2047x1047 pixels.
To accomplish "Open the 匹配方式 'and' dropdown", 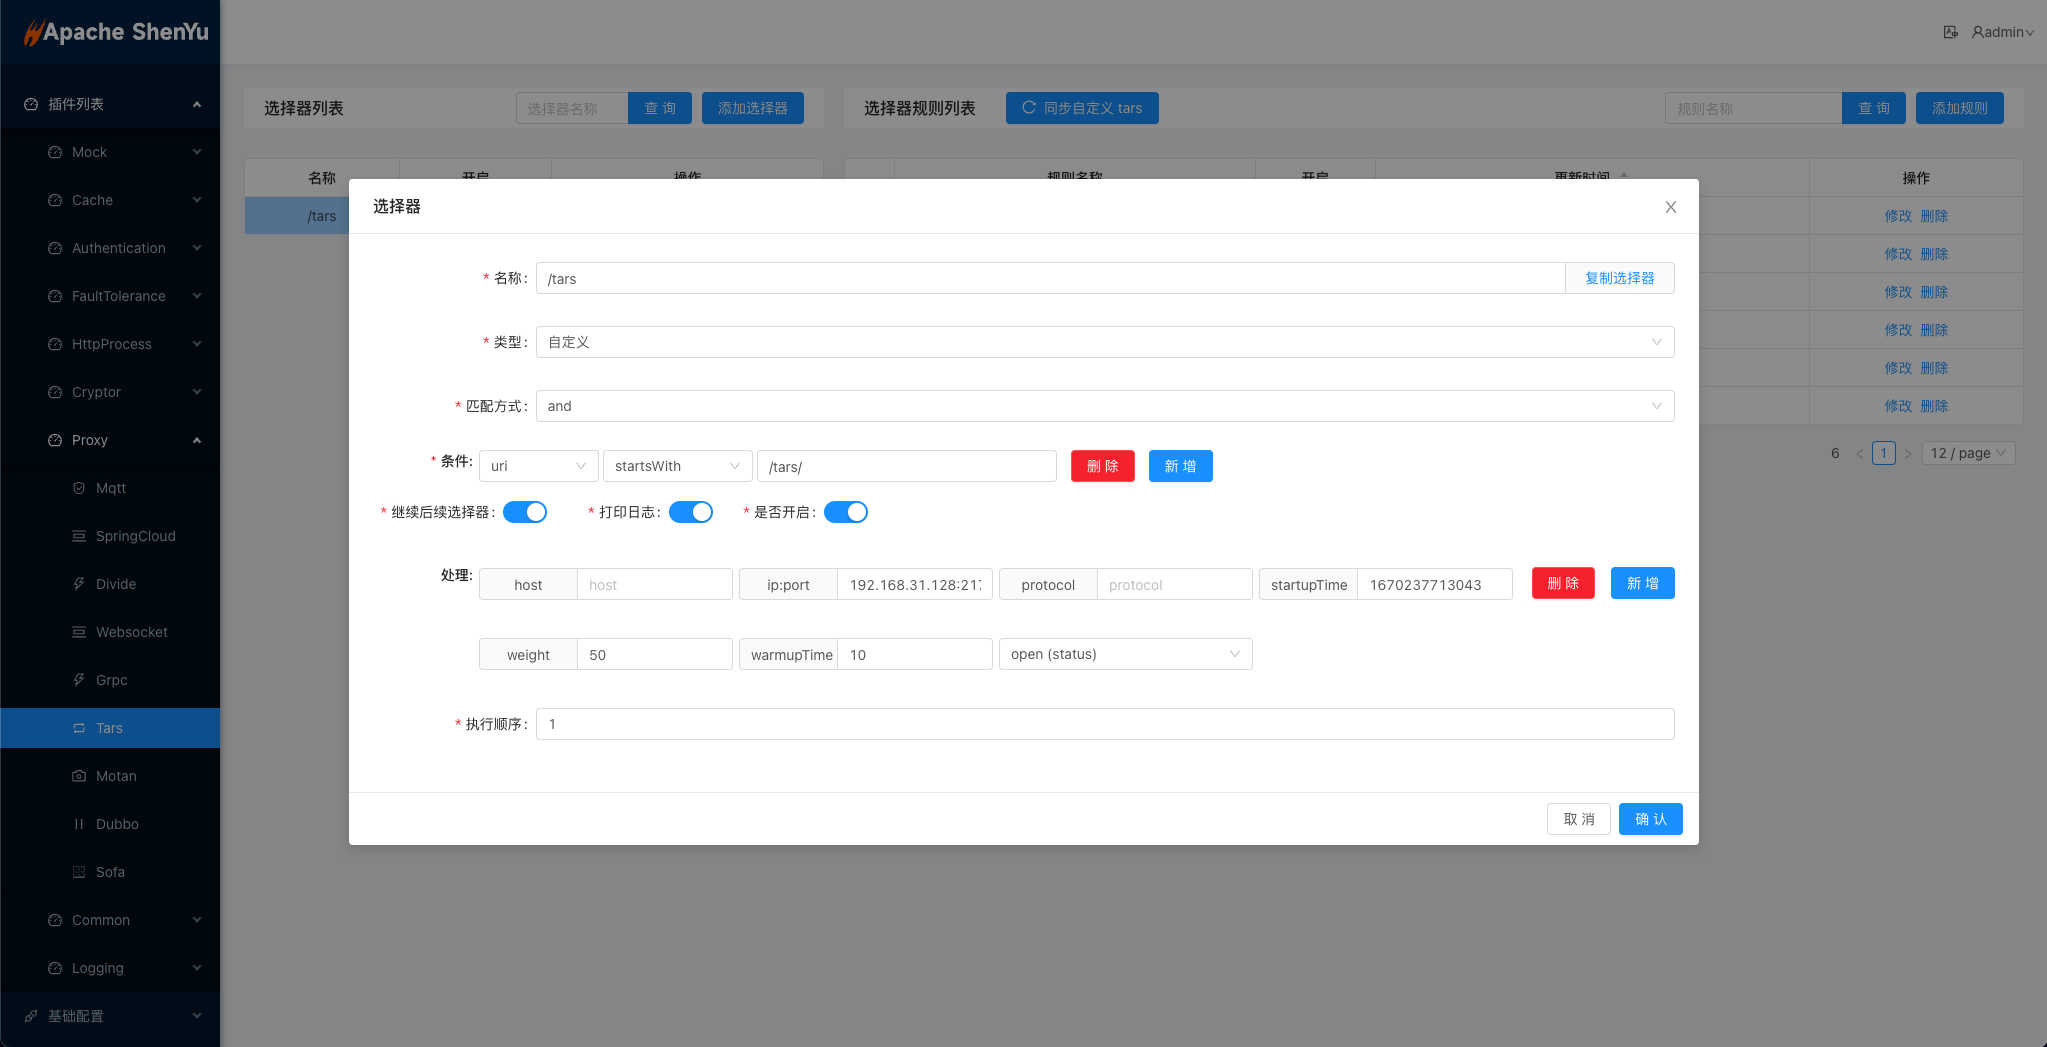I will pos(1104,406).
